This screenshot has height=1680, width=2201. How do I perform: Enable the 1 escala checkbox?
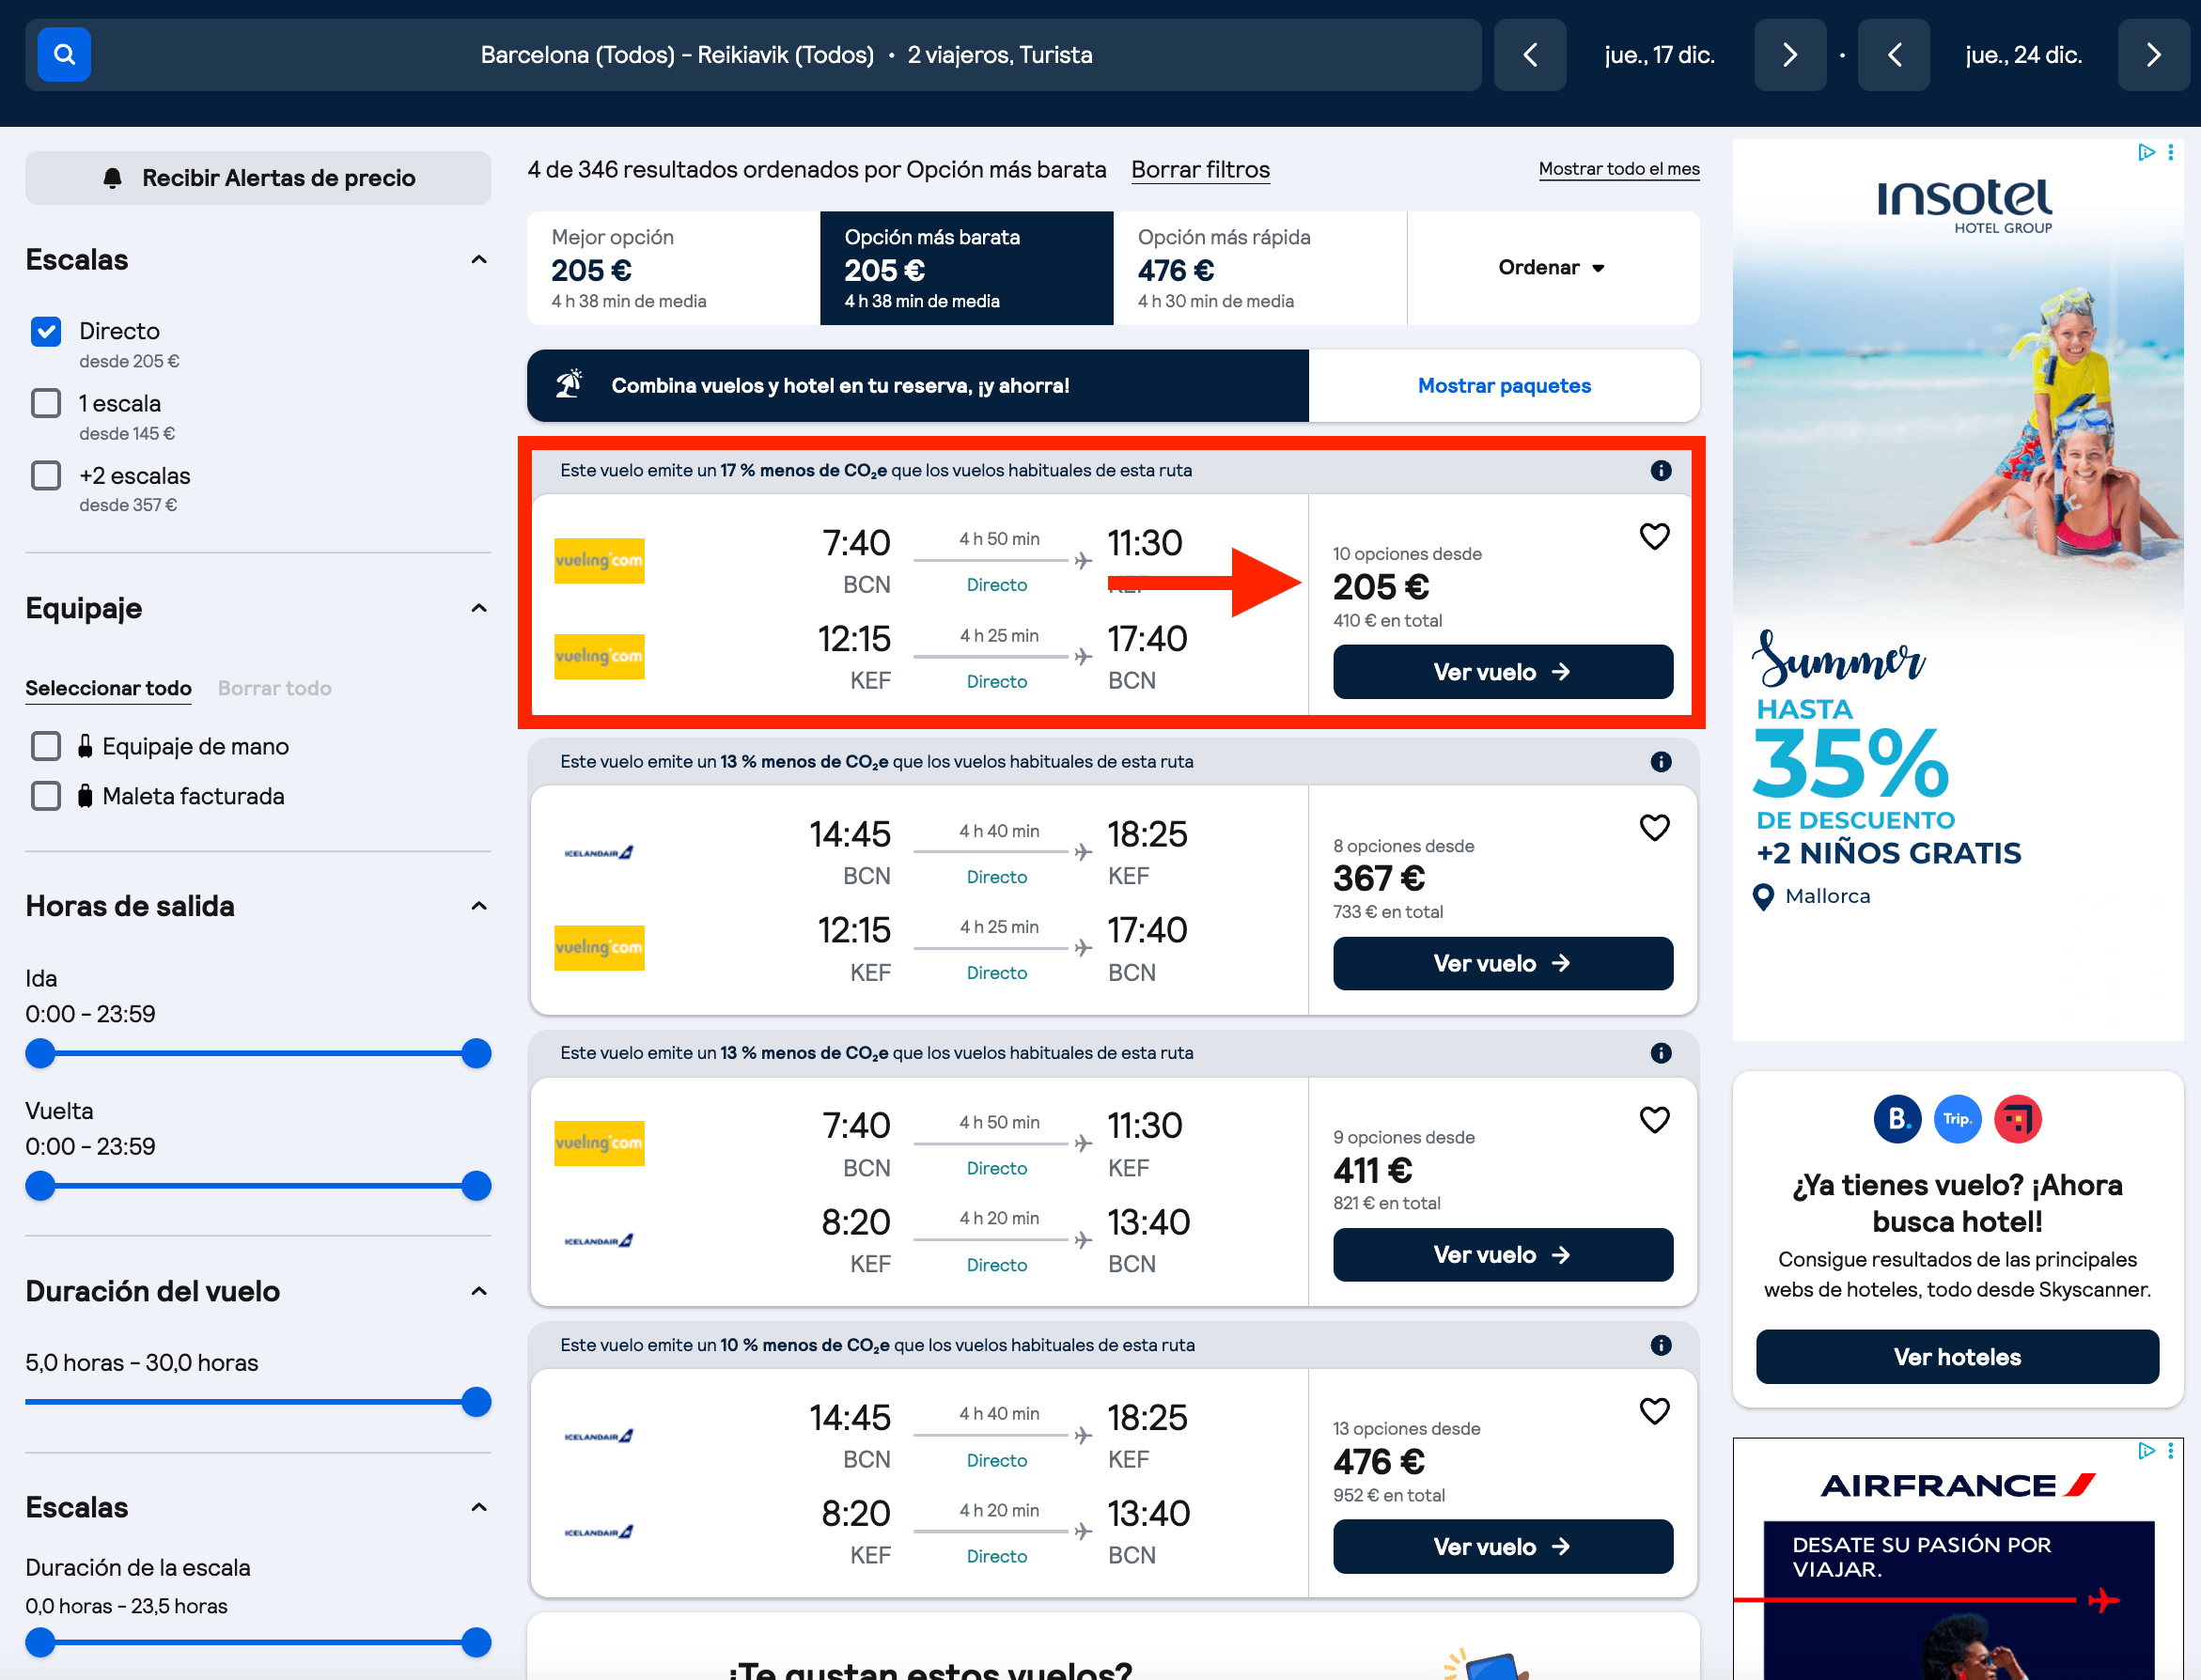(46, 403)
